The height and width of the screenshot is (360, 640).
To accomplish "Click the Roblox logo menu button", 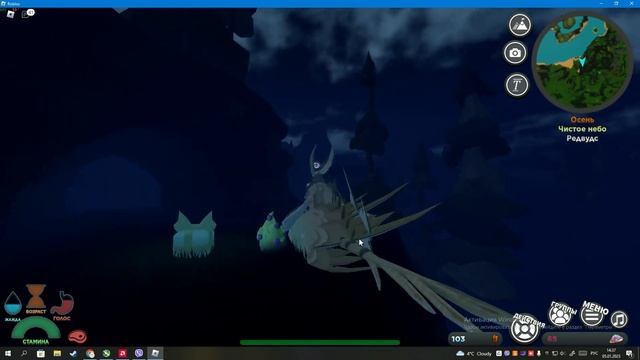I will 10,14.
